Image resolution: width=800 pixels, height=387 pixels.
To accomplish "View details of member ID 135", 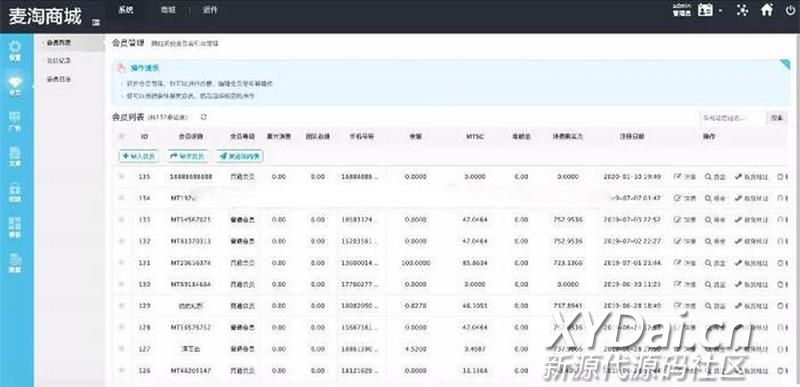I will [715, 177].
